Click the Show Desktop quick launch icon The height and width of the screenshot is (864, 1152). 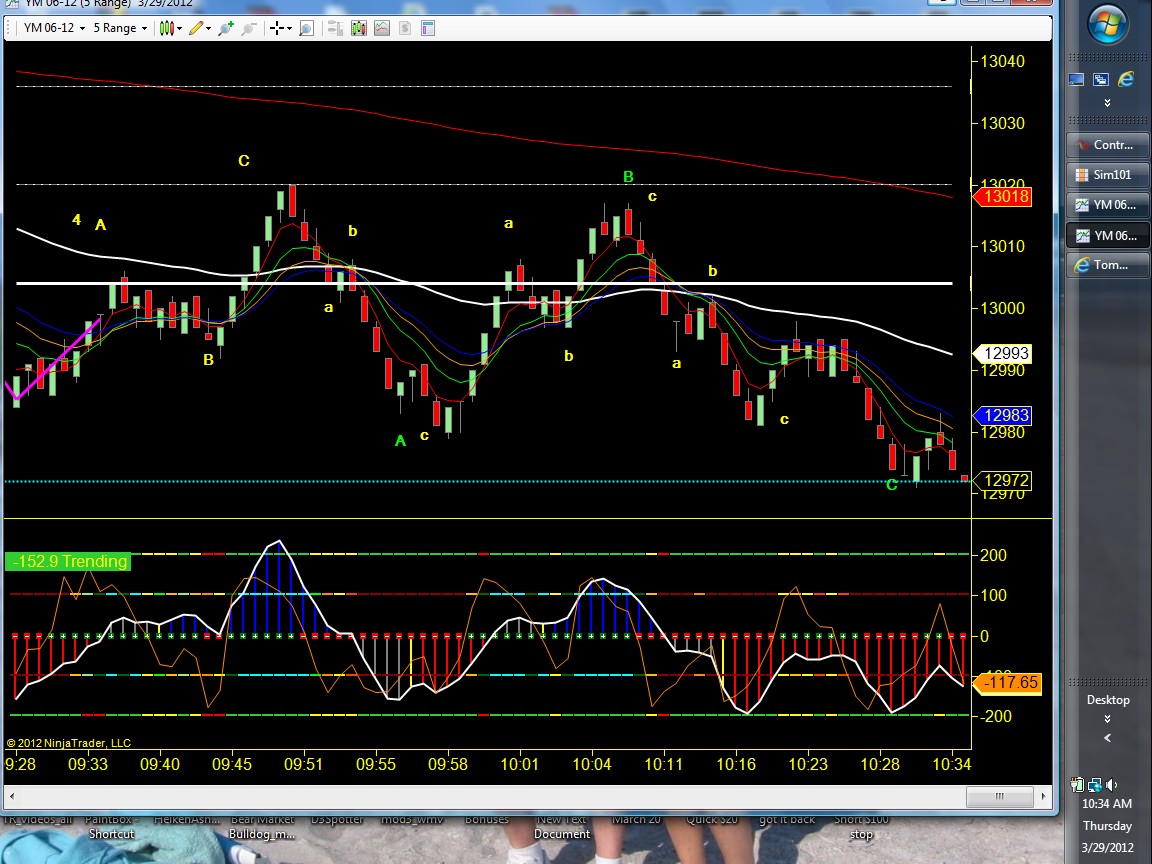click(1076, 79)
